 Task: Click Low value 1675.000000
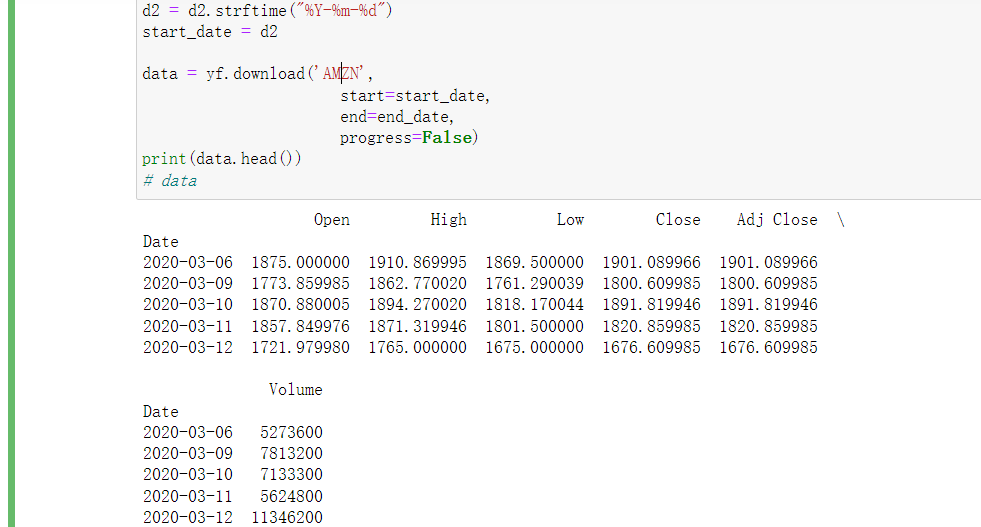pyautogui.click(x=534, y=347)
